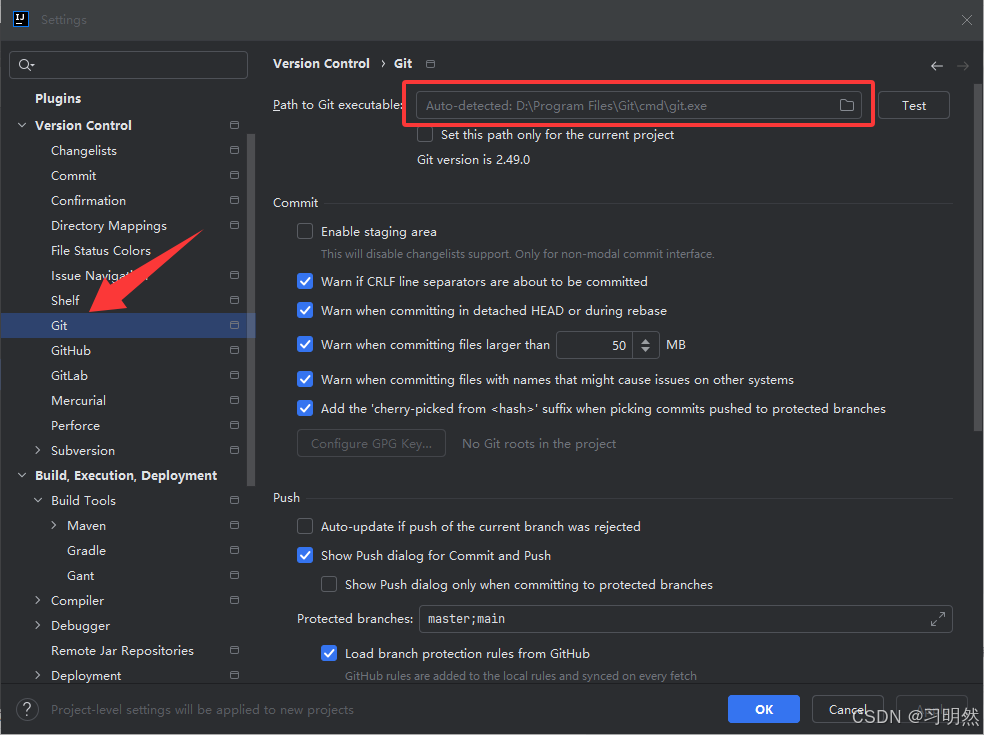The width and height of the screenshot is (984, 735).
Task: Click project-level icon beside Changelists
Action: click(x=235, y=150)
